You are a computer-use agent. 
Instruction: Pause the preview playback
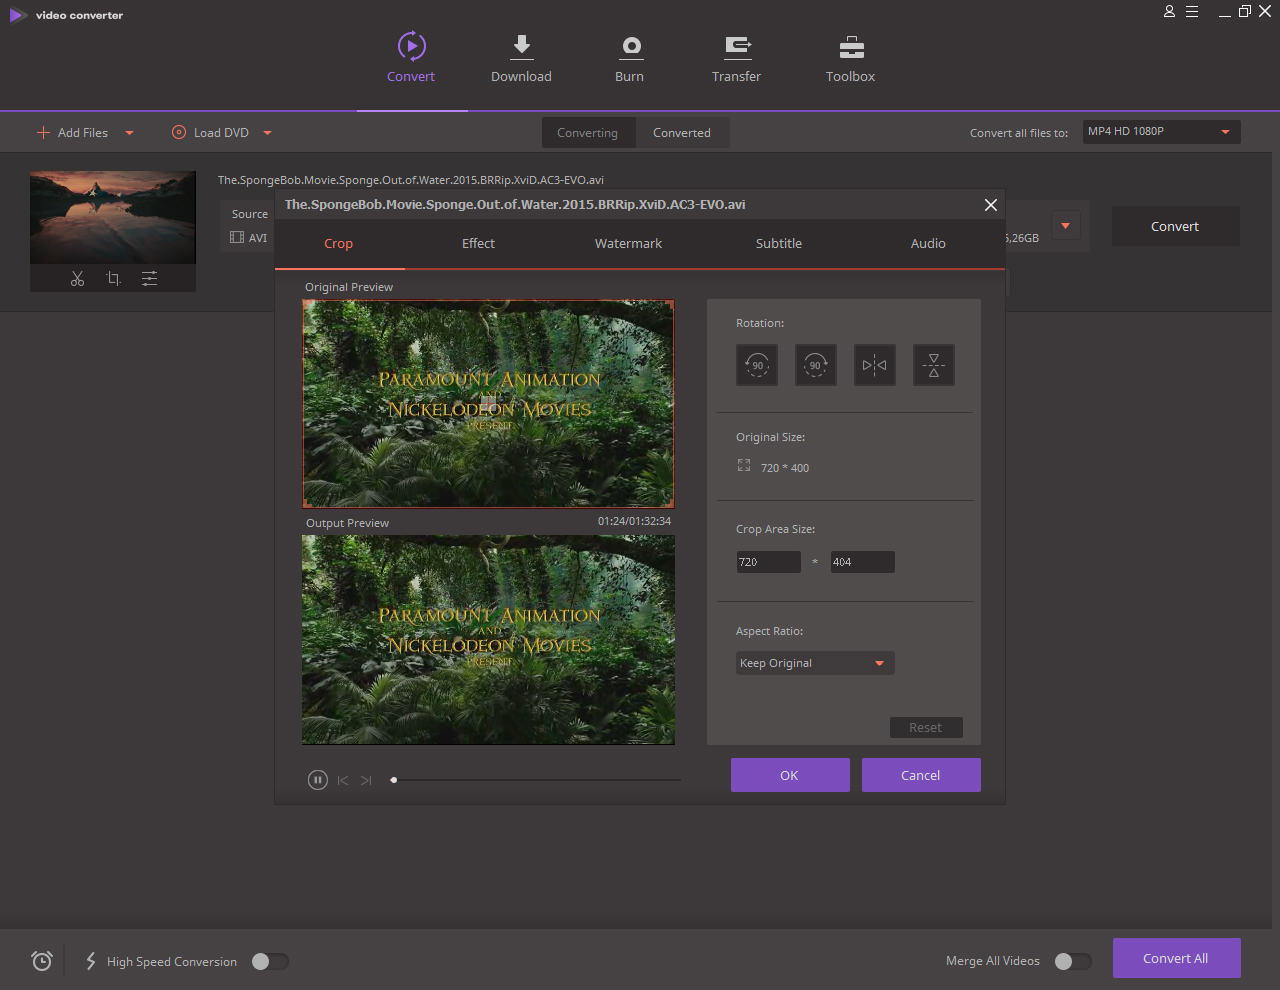point(317,780)
